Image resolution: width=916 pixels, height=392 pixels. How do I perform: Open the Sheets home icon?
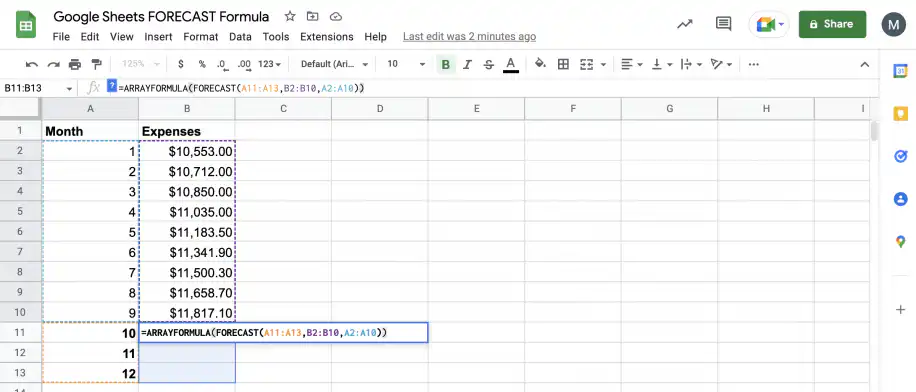pos(26,25)
